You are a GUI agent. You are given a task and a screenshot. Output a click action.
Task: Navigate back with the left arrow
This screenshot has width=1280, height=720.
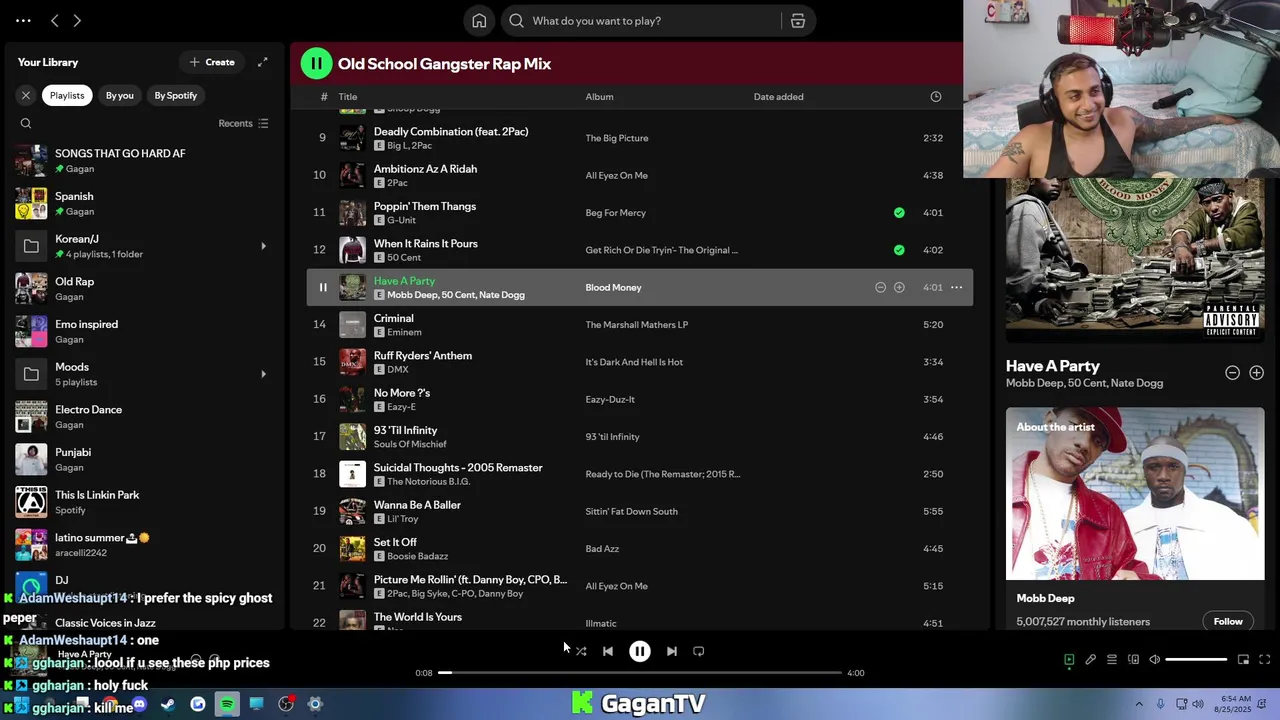55,20
